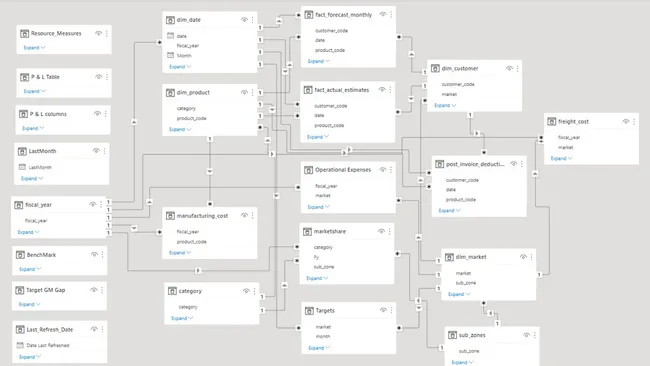Viewport: 650px width, 366px height.
Task: Toggle visibility of dim_product table
Action: point(244,93)
